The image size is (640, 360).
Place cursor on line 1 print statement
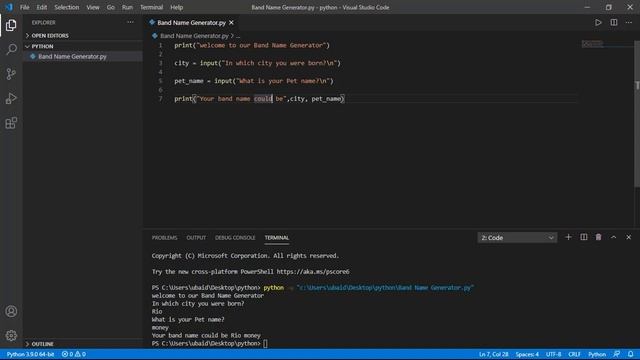pos(252,45)
